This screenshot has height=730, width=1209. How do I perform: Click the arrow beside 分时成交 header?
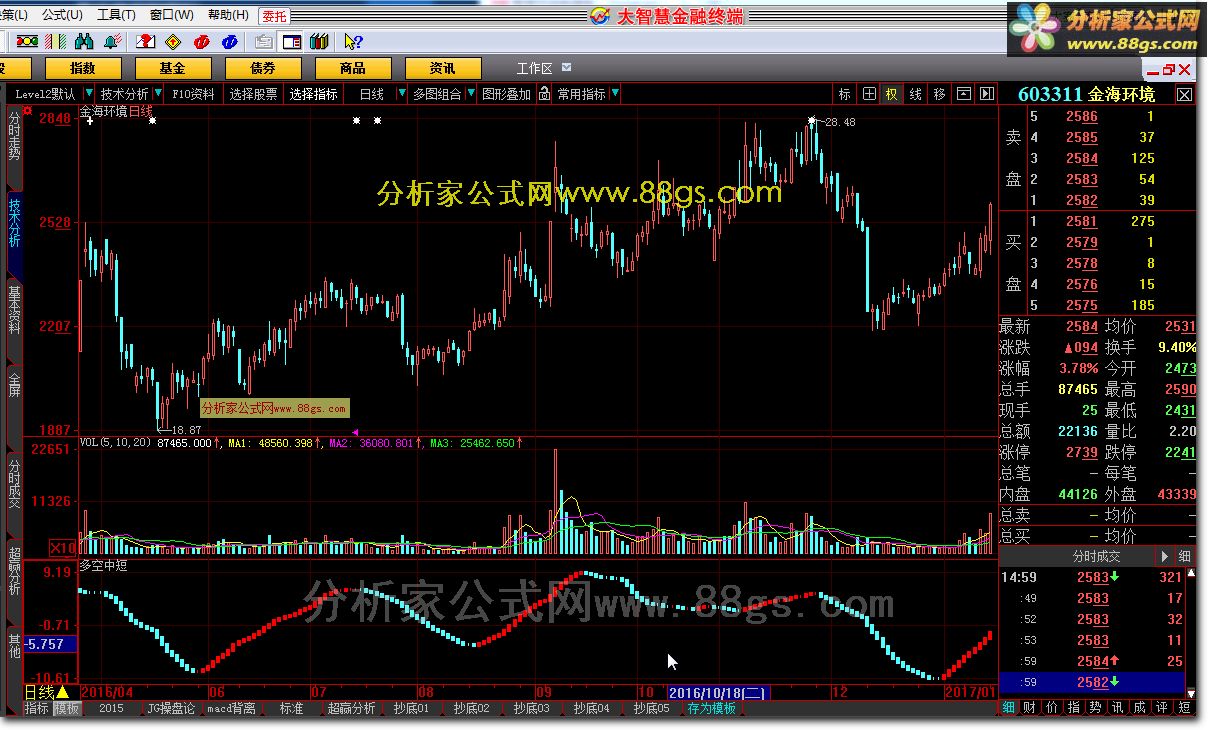(x=1164, y=556)
